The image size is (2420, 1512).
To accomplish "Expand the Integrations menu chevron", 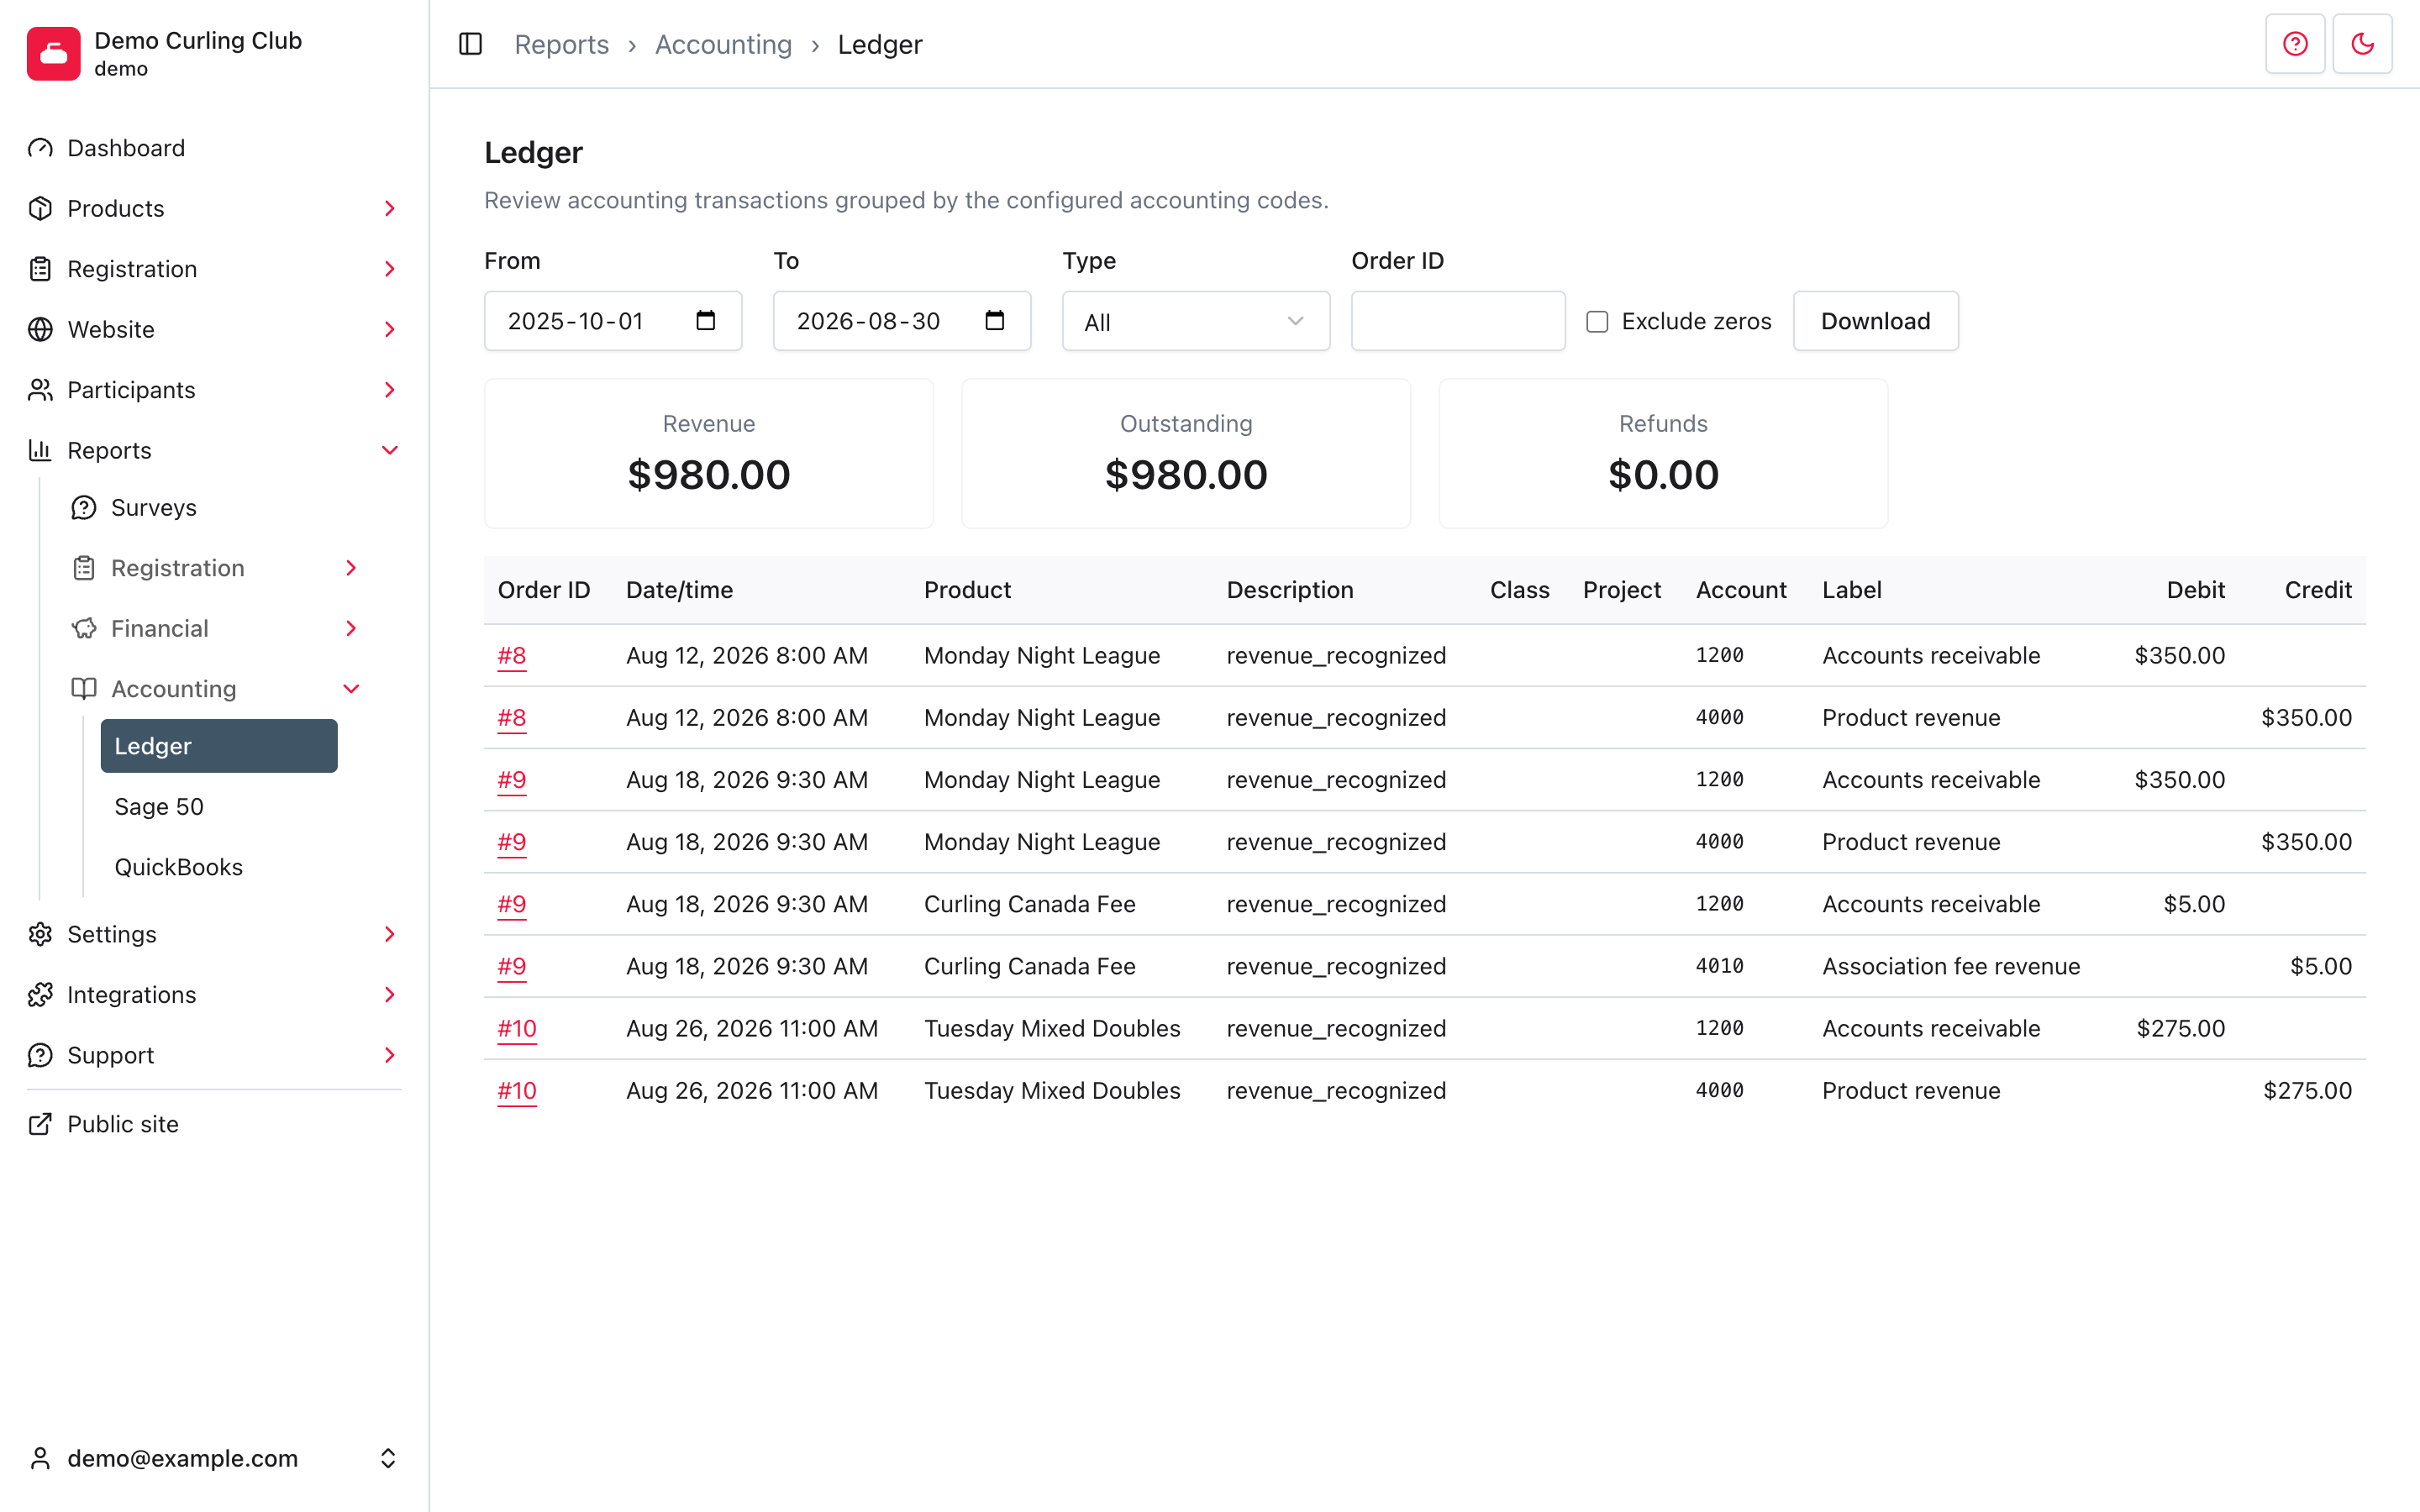I will [390, 995].
